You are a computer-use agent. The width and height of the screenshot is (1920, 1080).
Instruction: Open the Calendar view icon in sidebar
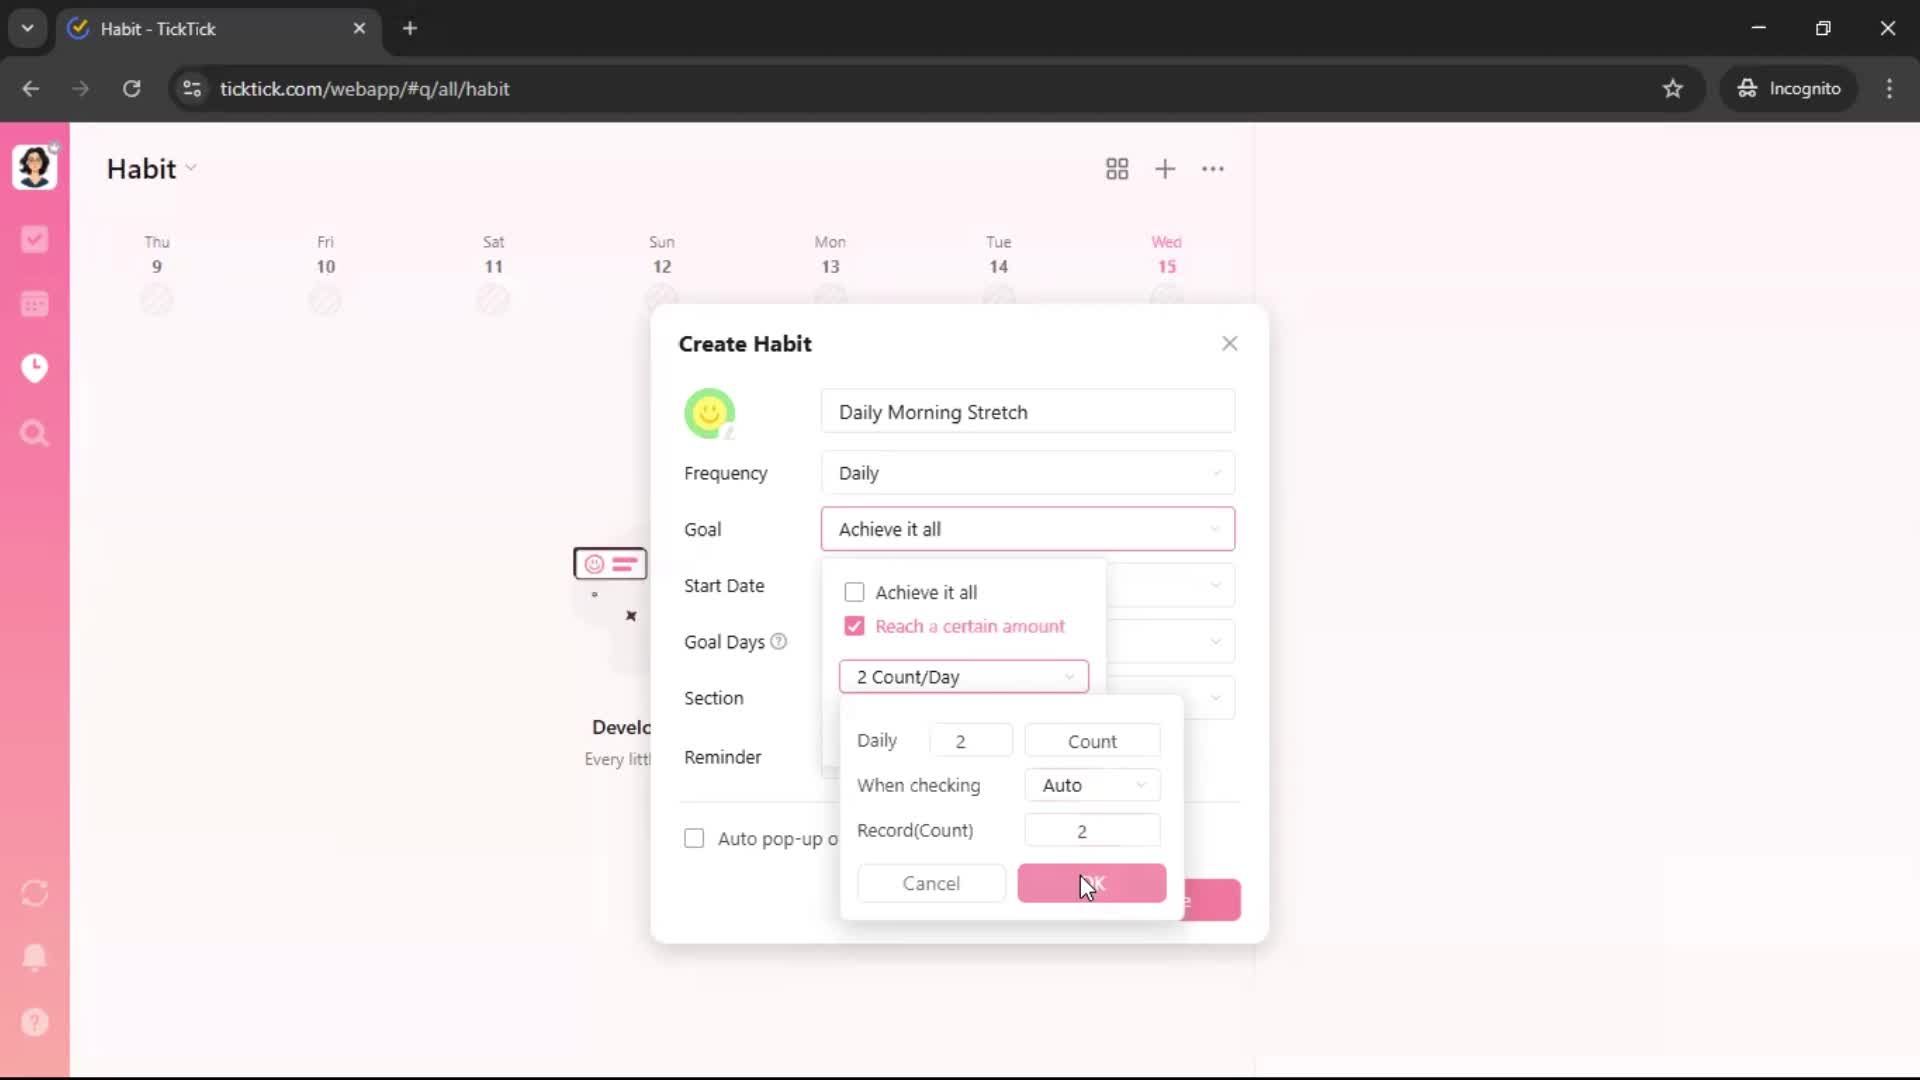[x=35, y=304]
